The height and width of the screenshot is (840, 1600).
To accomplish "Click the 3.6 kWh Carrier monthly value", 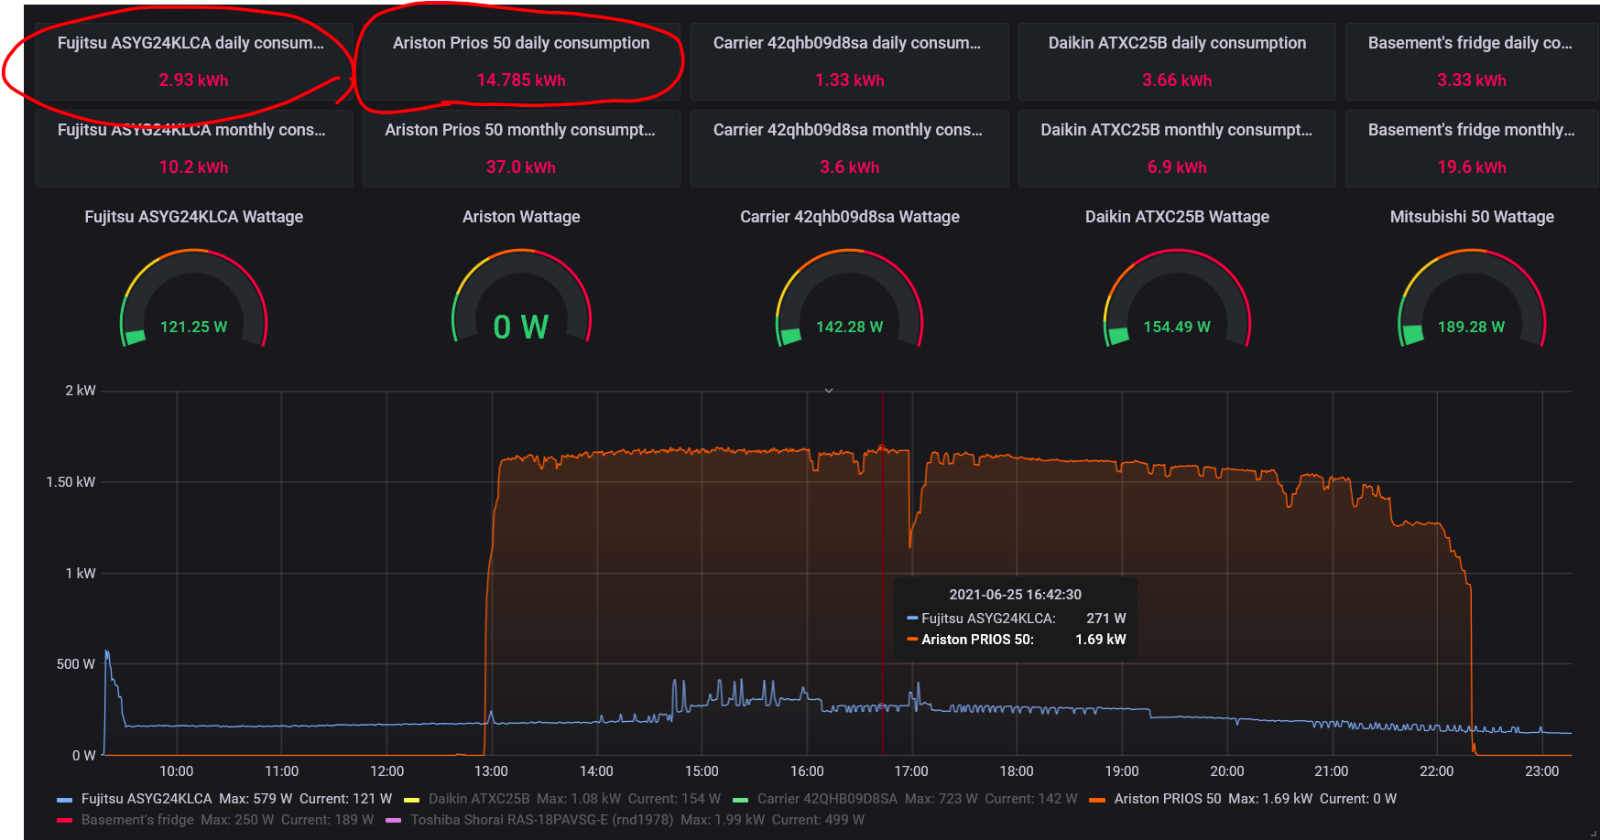I will pyautogui.click(x=849, y=167).
